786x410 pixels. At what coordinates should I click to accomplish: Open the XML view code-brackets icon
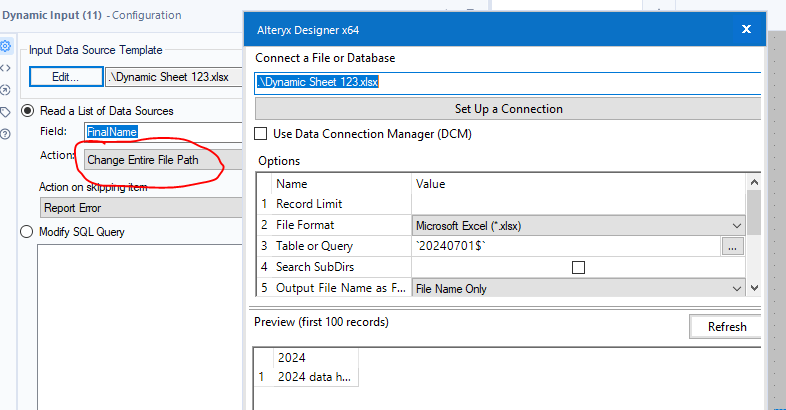(x=5, y=68)
